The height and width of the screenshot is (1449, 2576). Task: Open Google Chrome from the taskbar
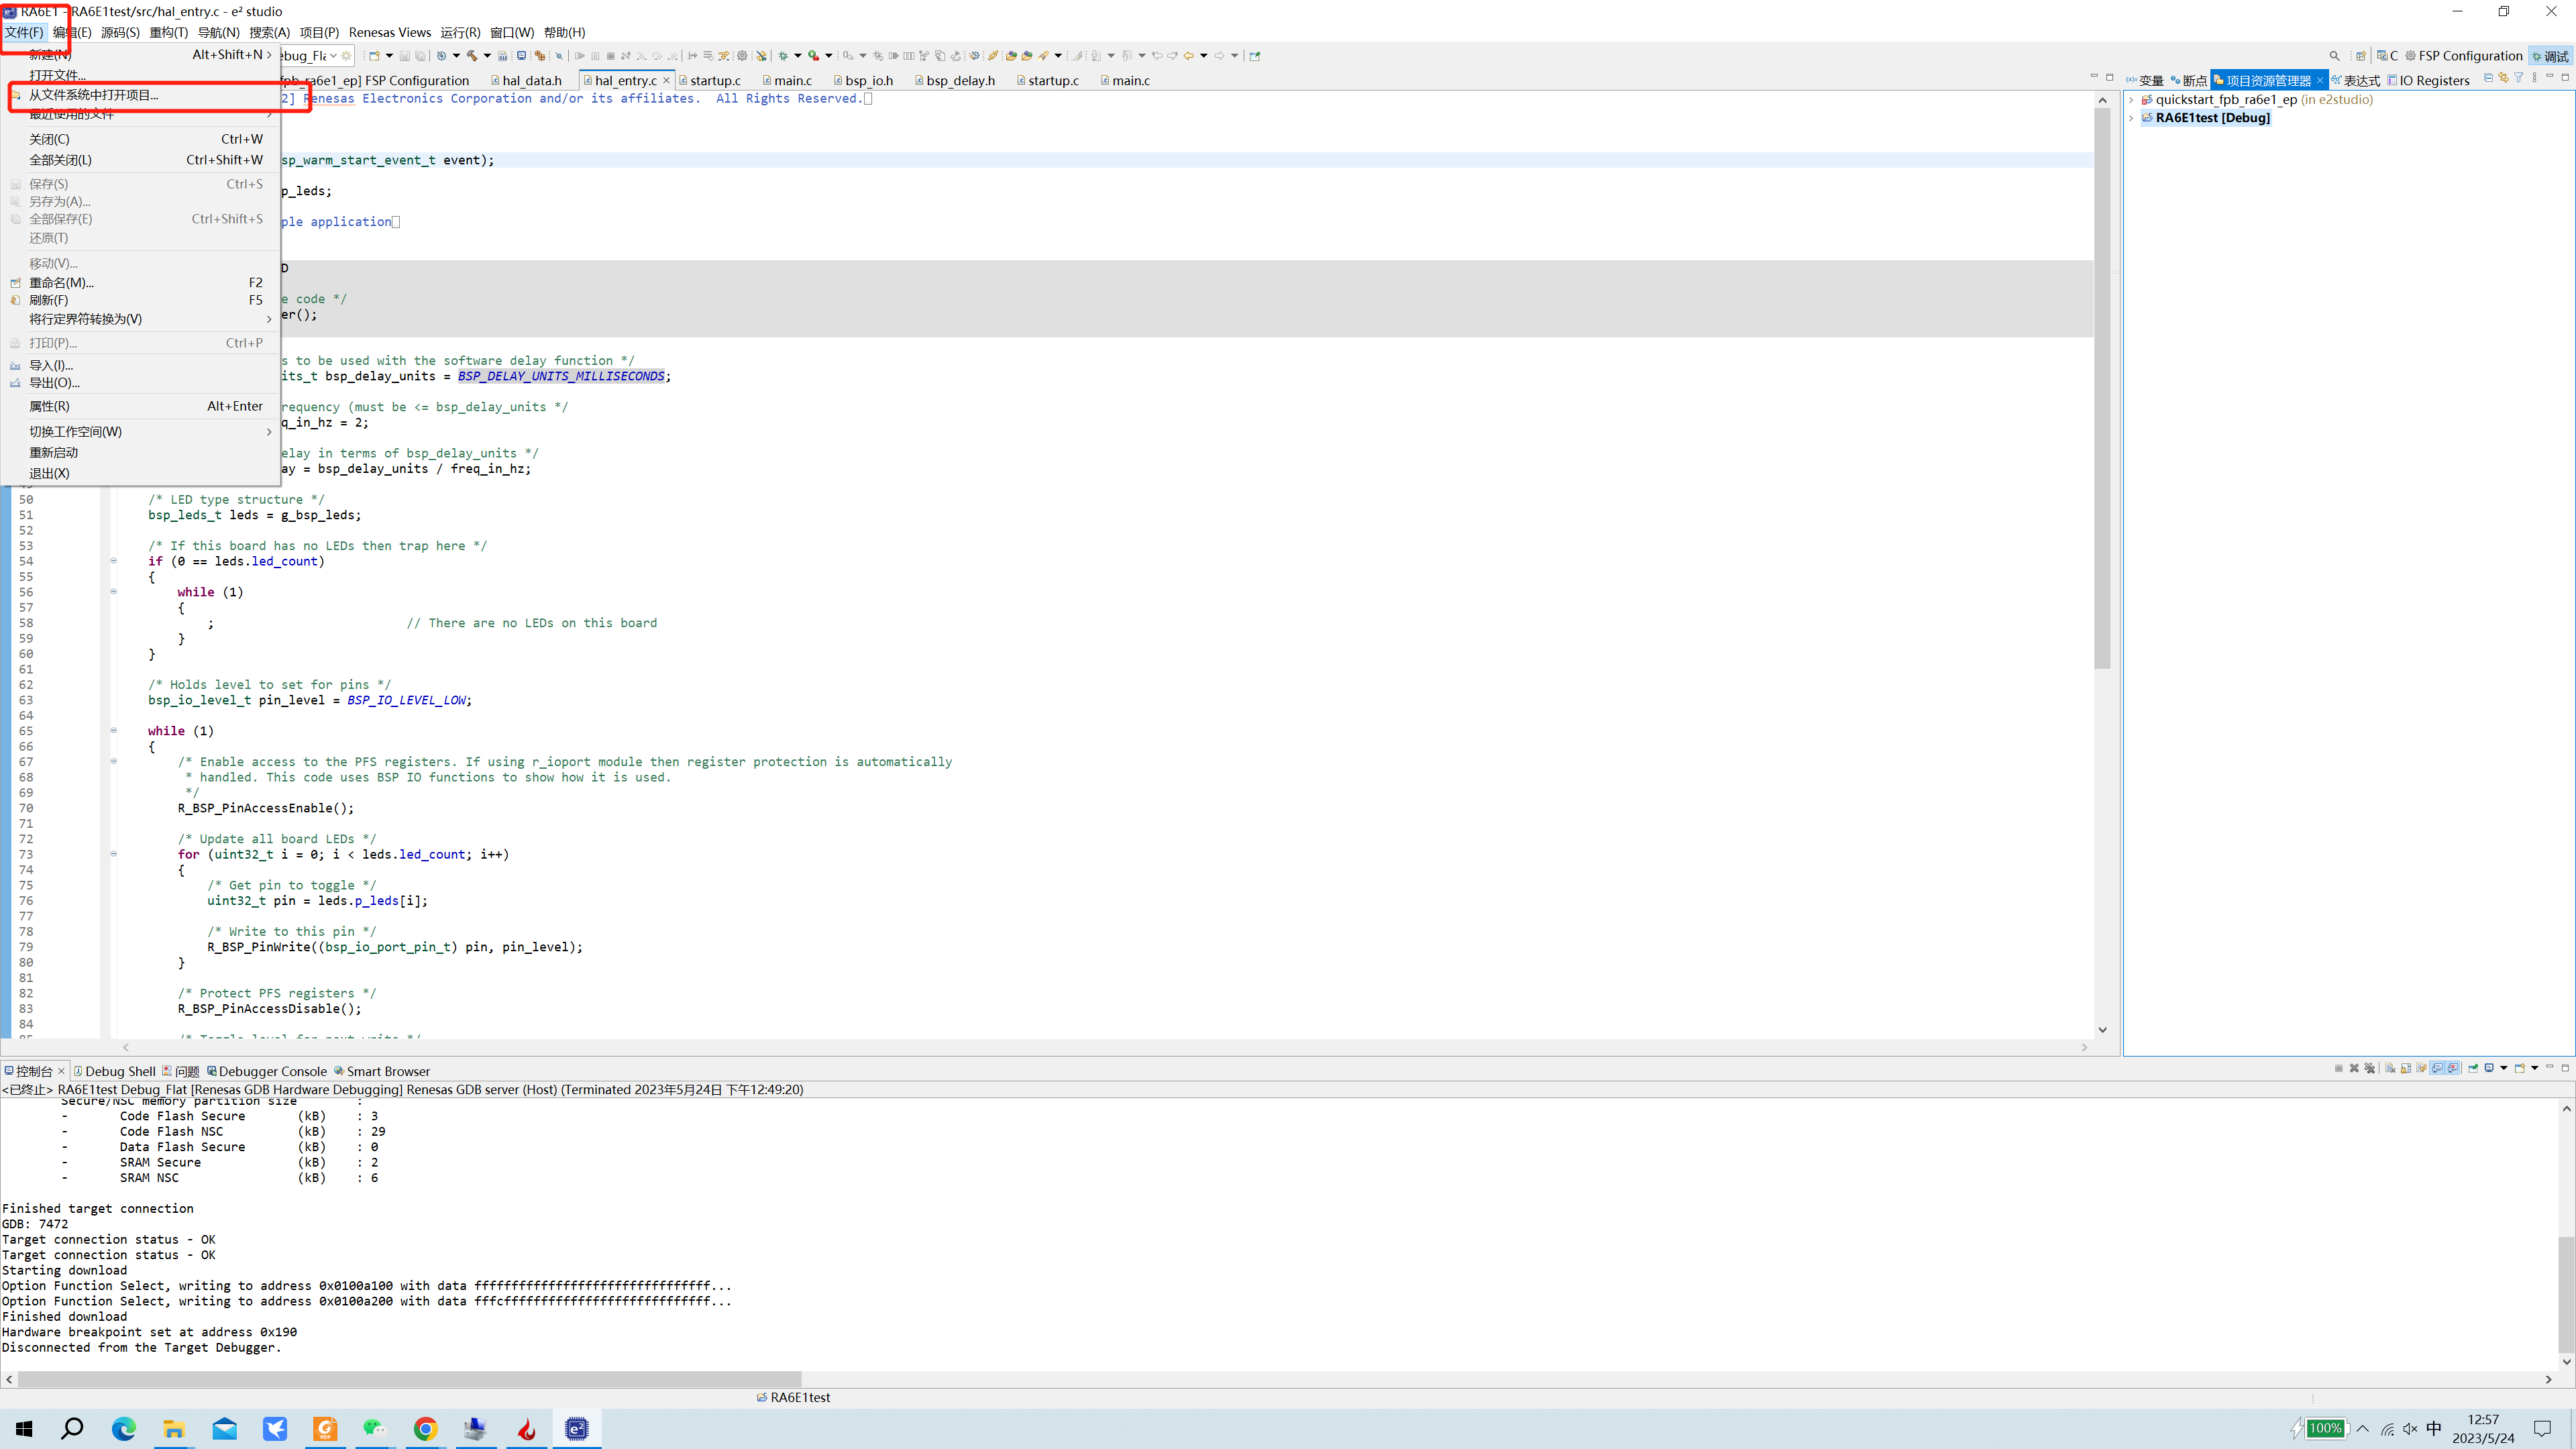[x=425, y=1429]
